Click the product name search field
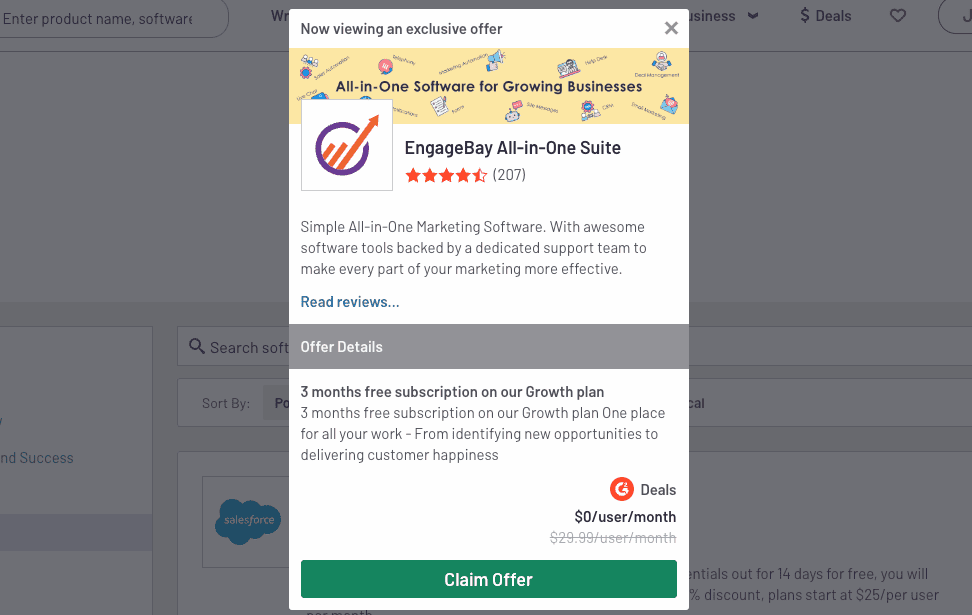The width and height of the screenshot is (972, 615). tap(112, 19)
